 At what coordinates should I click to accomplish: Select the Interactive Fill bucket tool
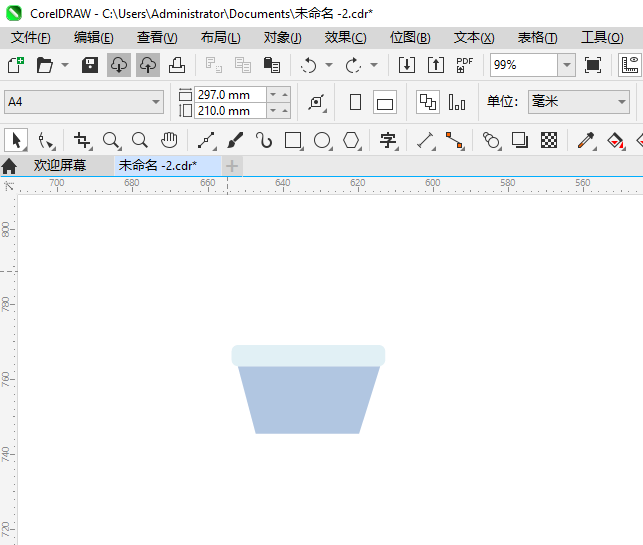tap(616, 141)
